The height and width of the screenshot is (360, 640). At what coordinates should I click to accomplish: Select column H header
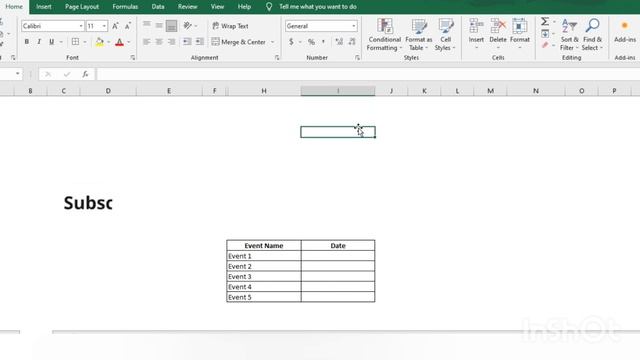[x=264, y=91]
